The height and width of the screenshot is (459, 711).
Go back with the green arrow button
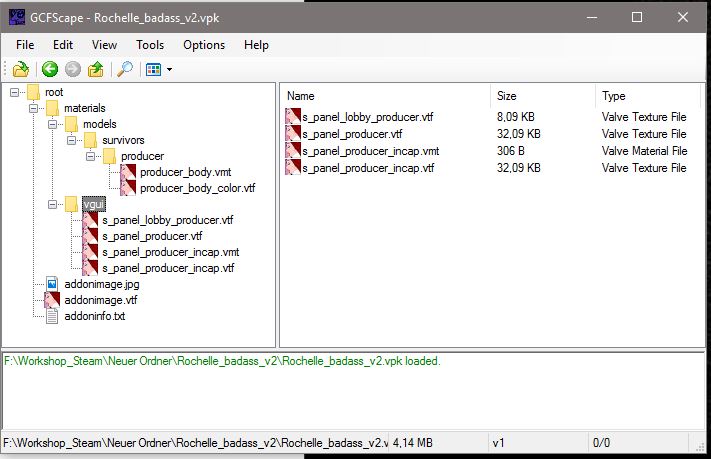[x=50, y=69]
